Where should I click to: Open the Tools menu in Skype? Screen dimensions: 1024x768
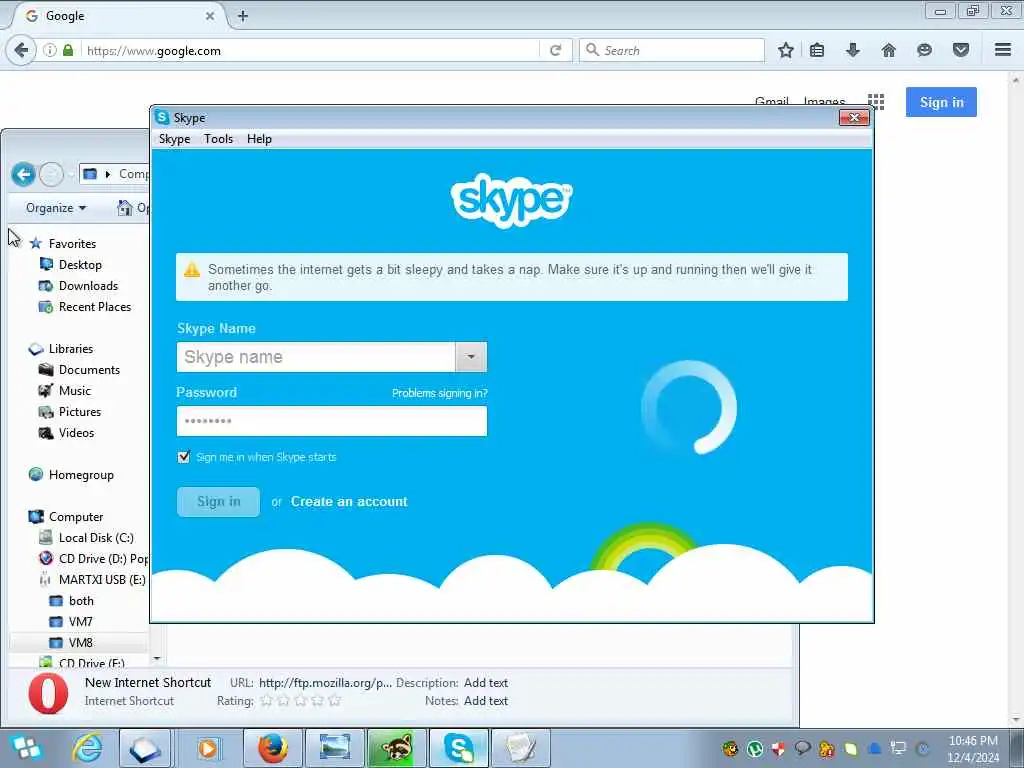pos(218,139)
